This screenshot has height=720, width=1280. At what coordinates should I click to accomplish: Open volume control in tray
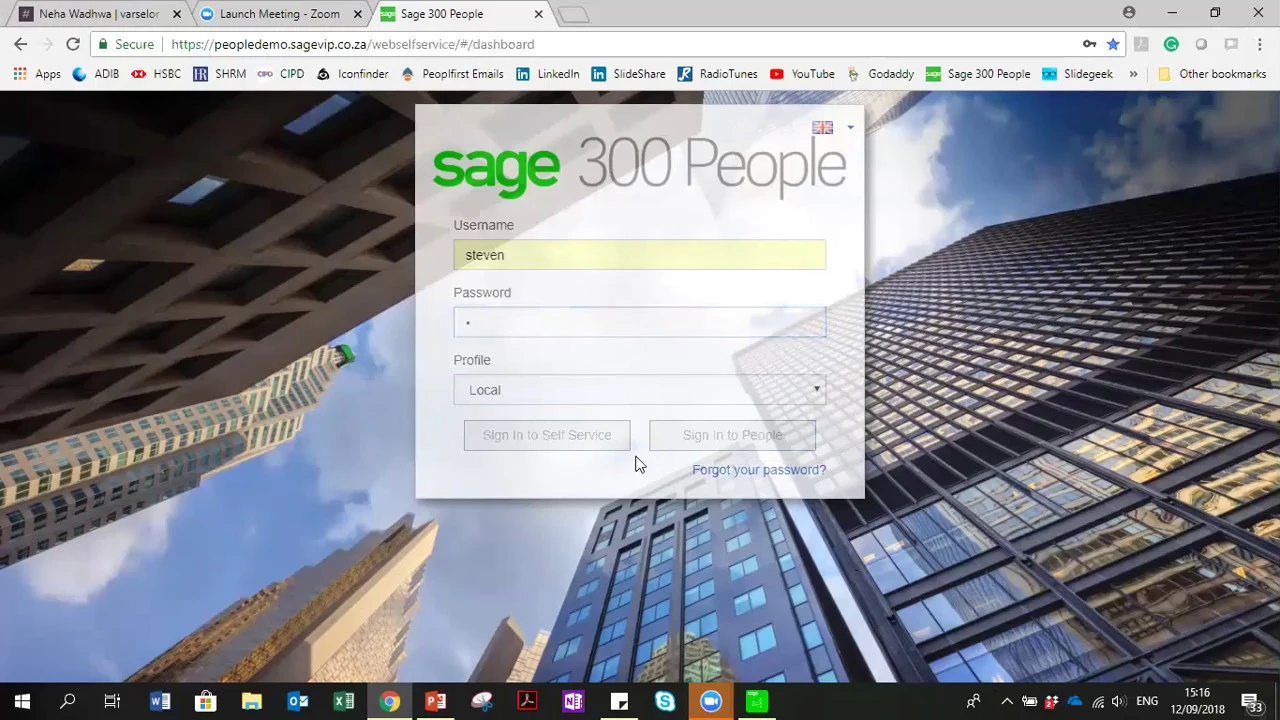tap(1118, 702)
